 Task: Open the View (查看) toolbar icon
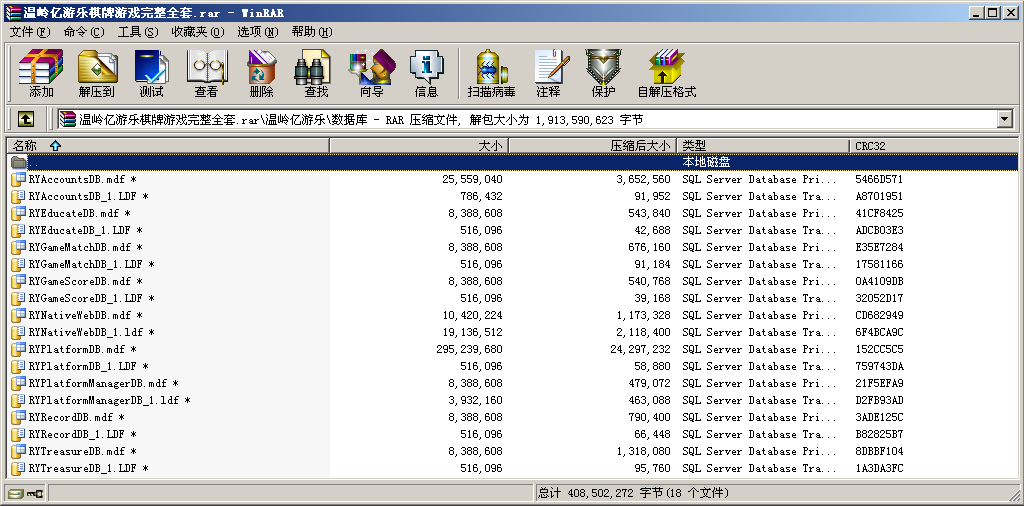(206, 74)
